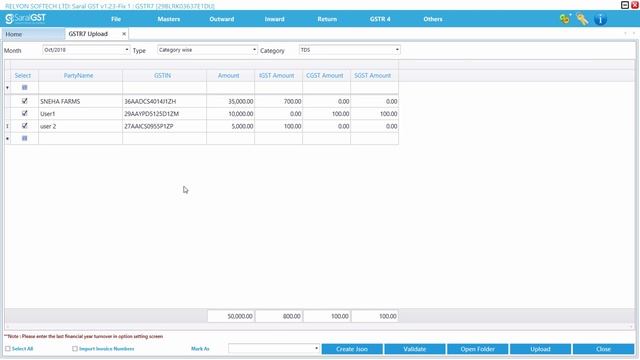
Task: Open the Others menu
Action: [x=433, y=19]
